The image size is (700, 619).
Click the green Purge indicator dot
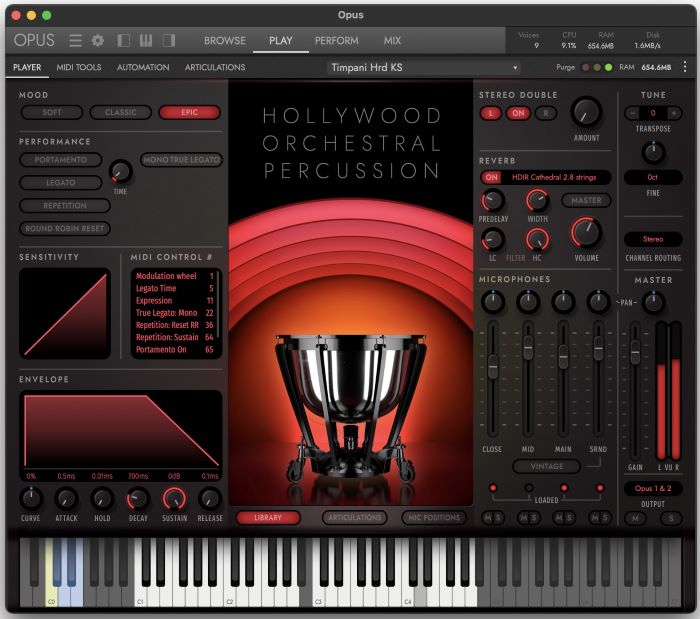click(x=608, y=67)
